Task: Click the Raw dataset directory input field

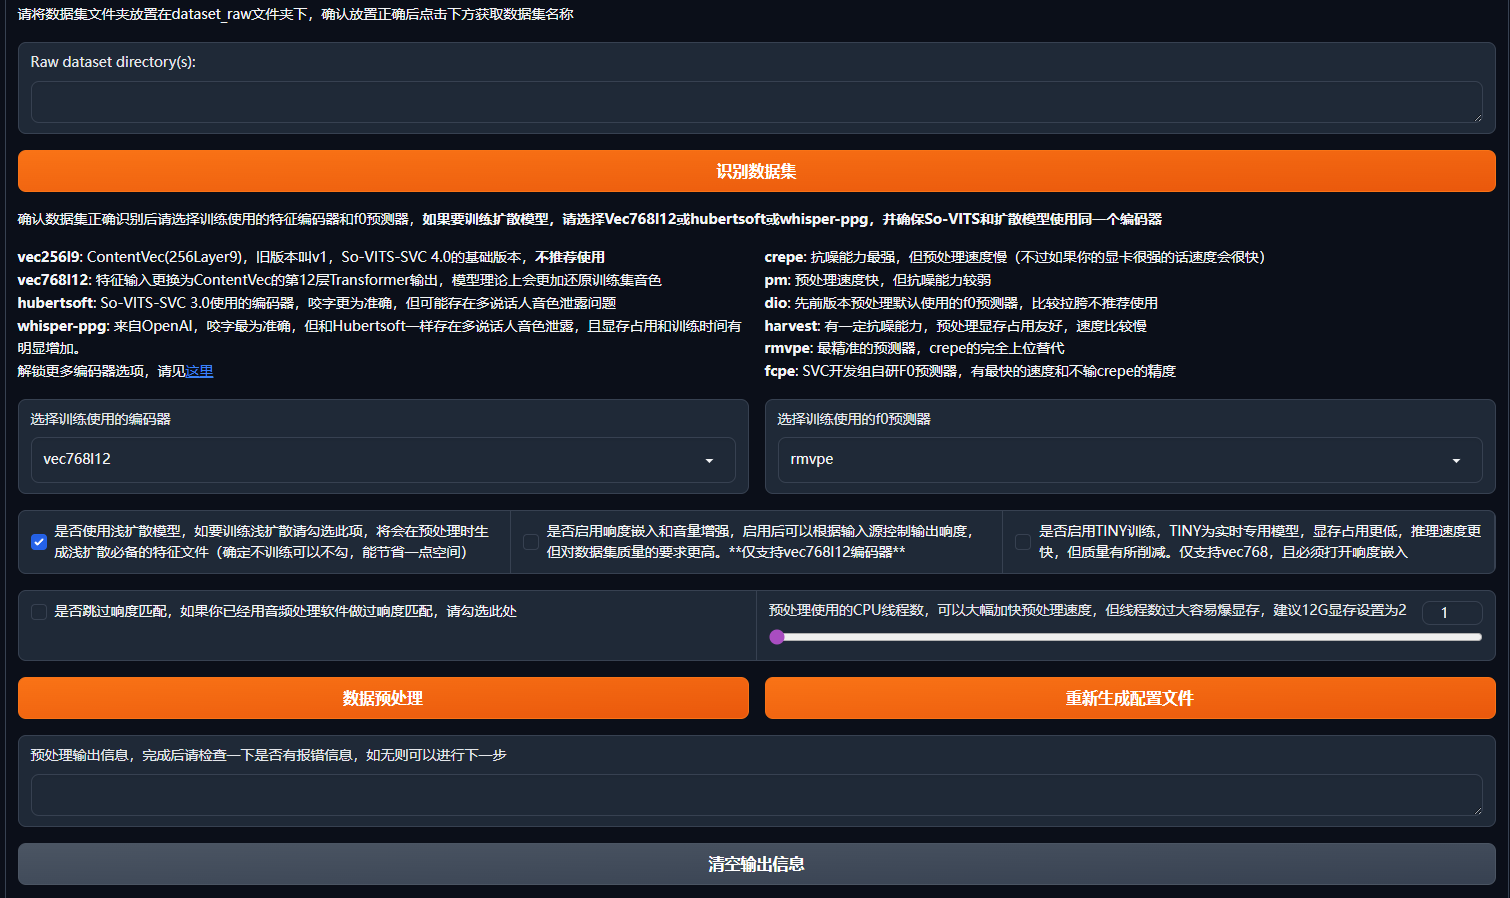Action: [x=755, y=102]
